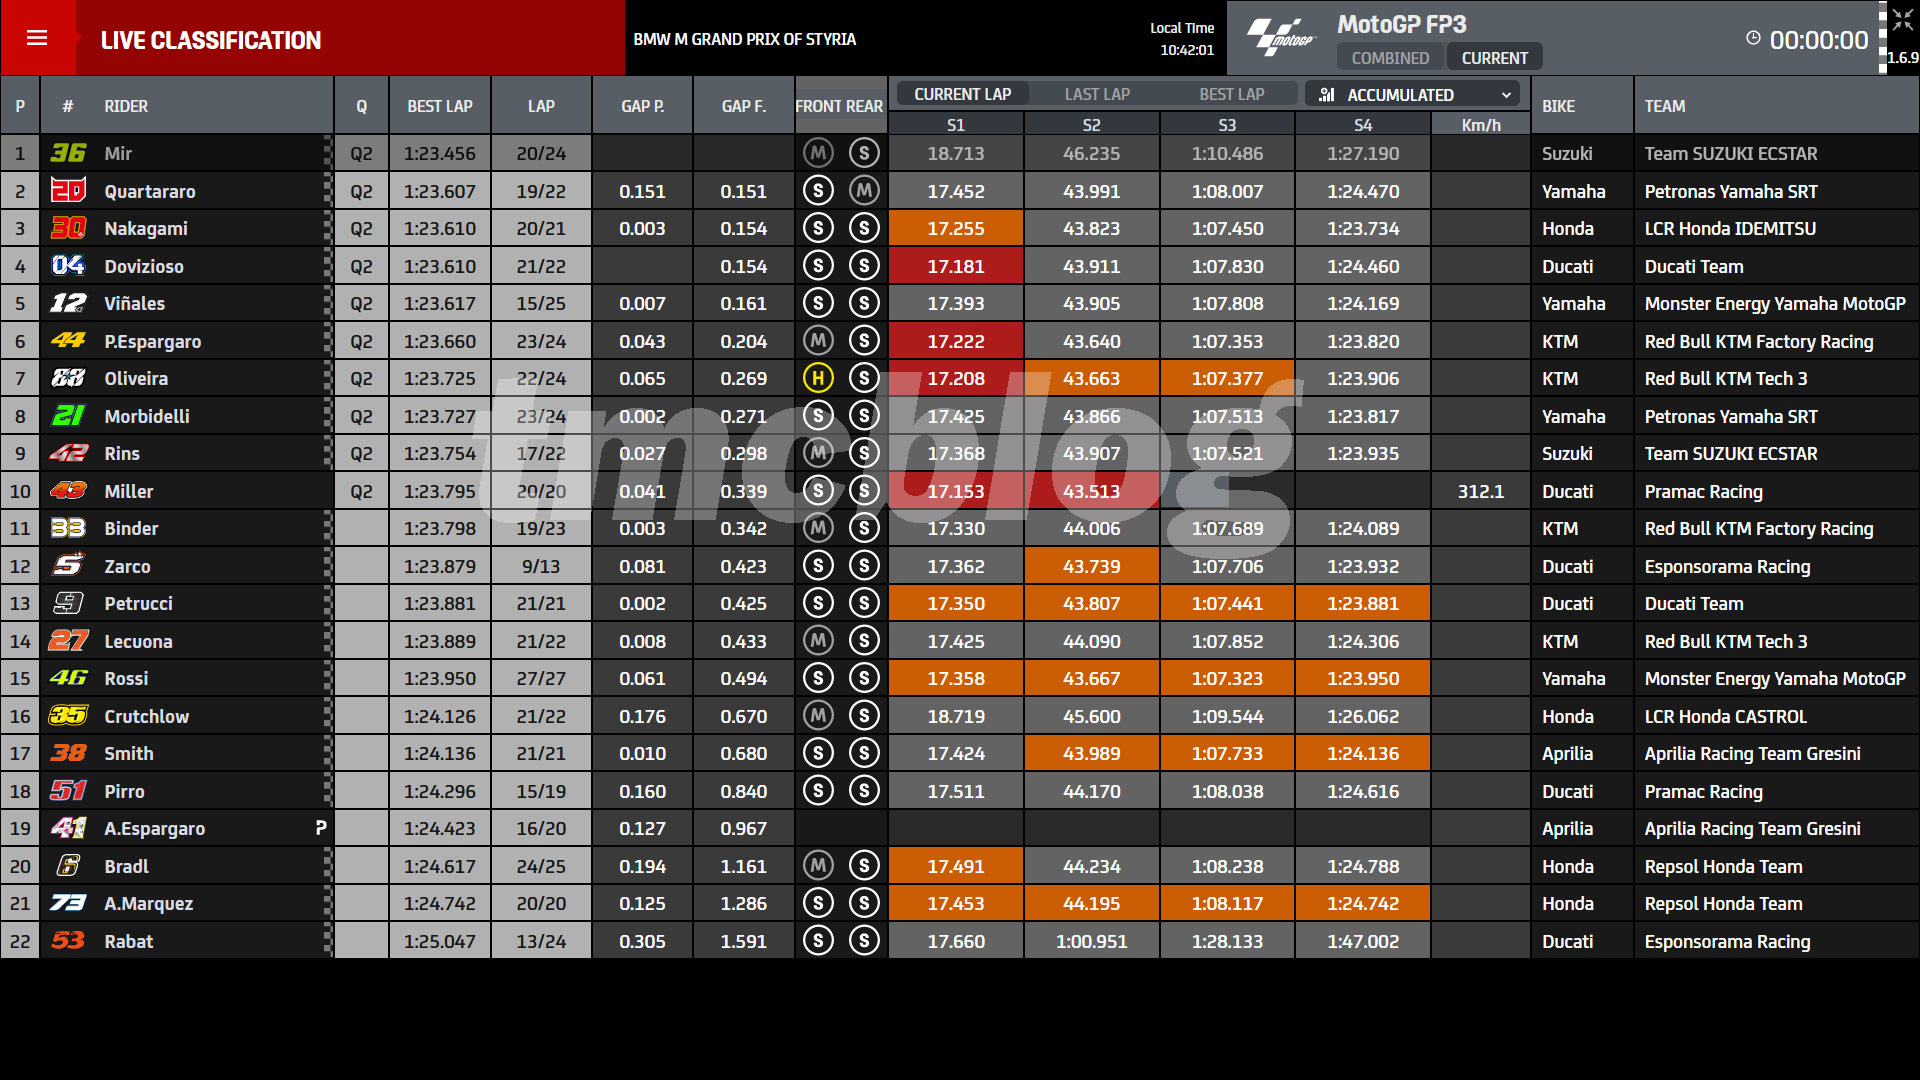Click the Km/h column header
1920x1080 pixels.
click(x=1481, y=125)
